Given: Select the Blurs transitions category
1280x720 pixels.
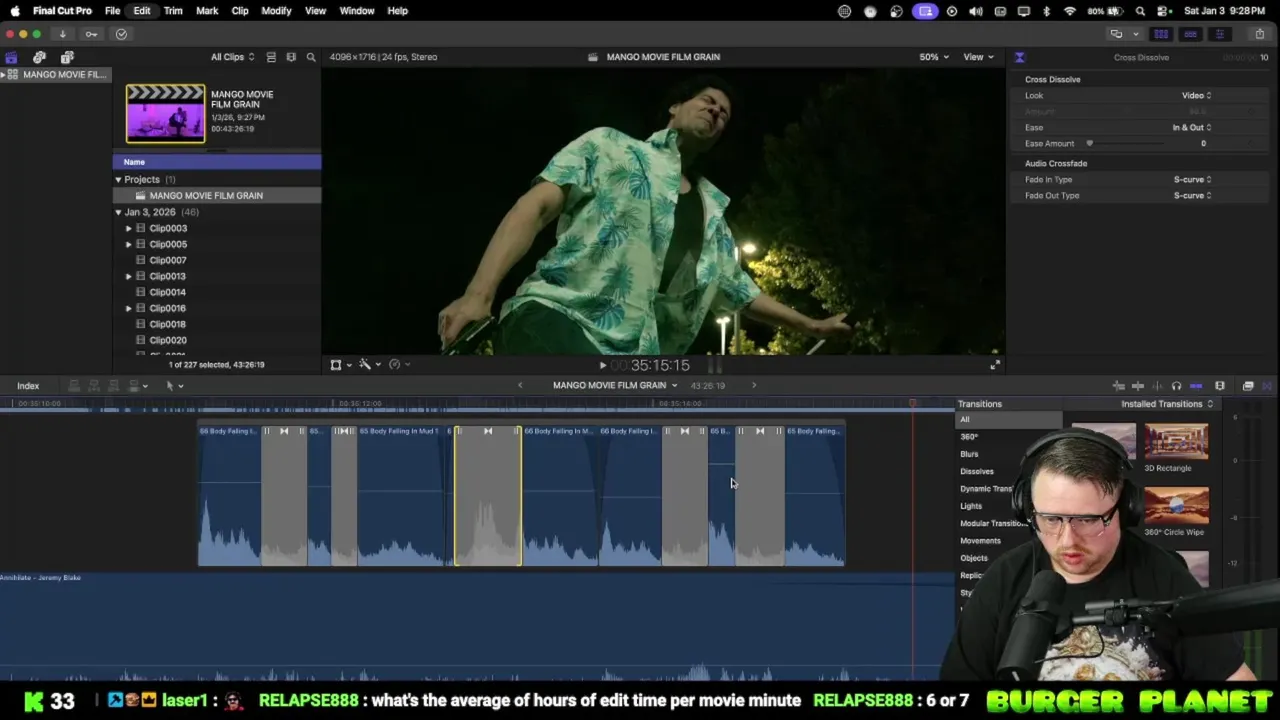Looking at the screenshot, I should click(x=969, y=454).
